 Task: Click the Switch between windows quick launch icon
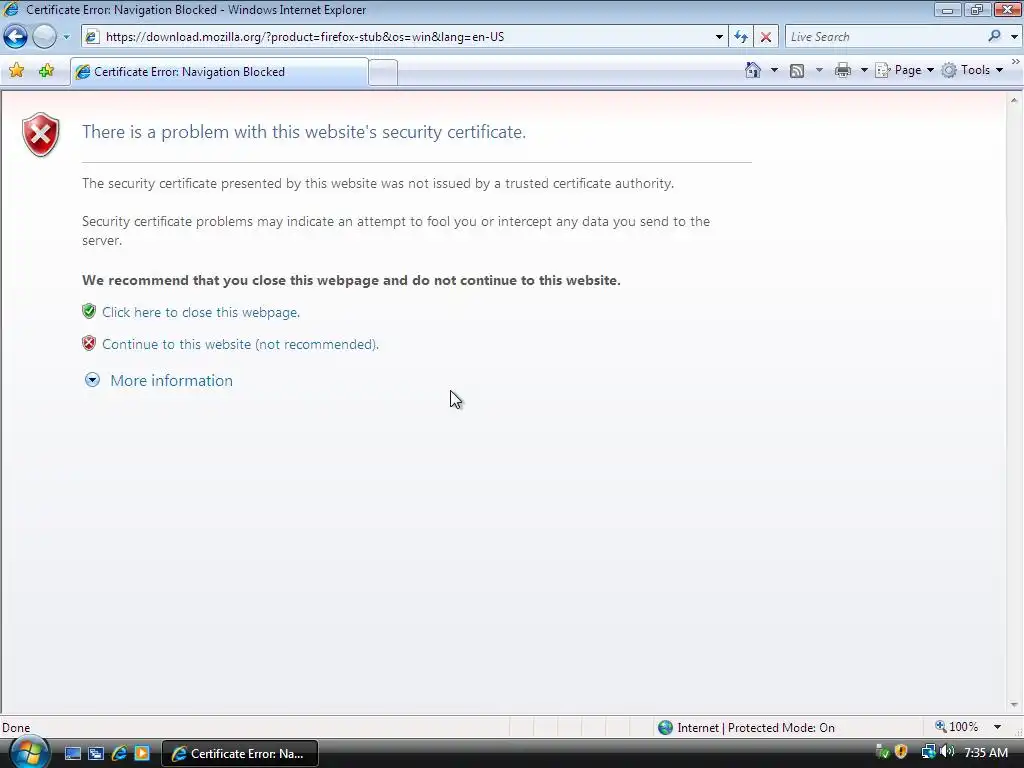[96, 754]
